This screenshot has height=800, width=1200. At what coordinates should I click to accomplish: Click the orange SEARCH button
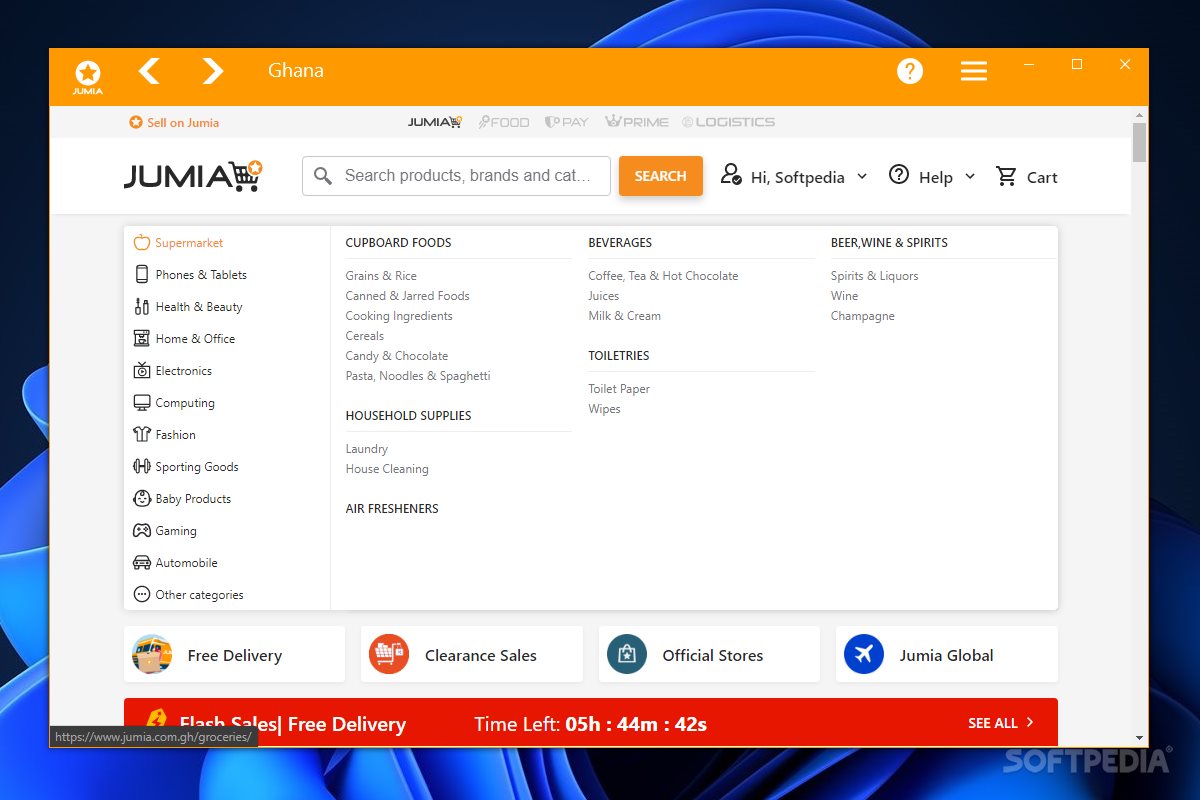[x=661, y=176]
